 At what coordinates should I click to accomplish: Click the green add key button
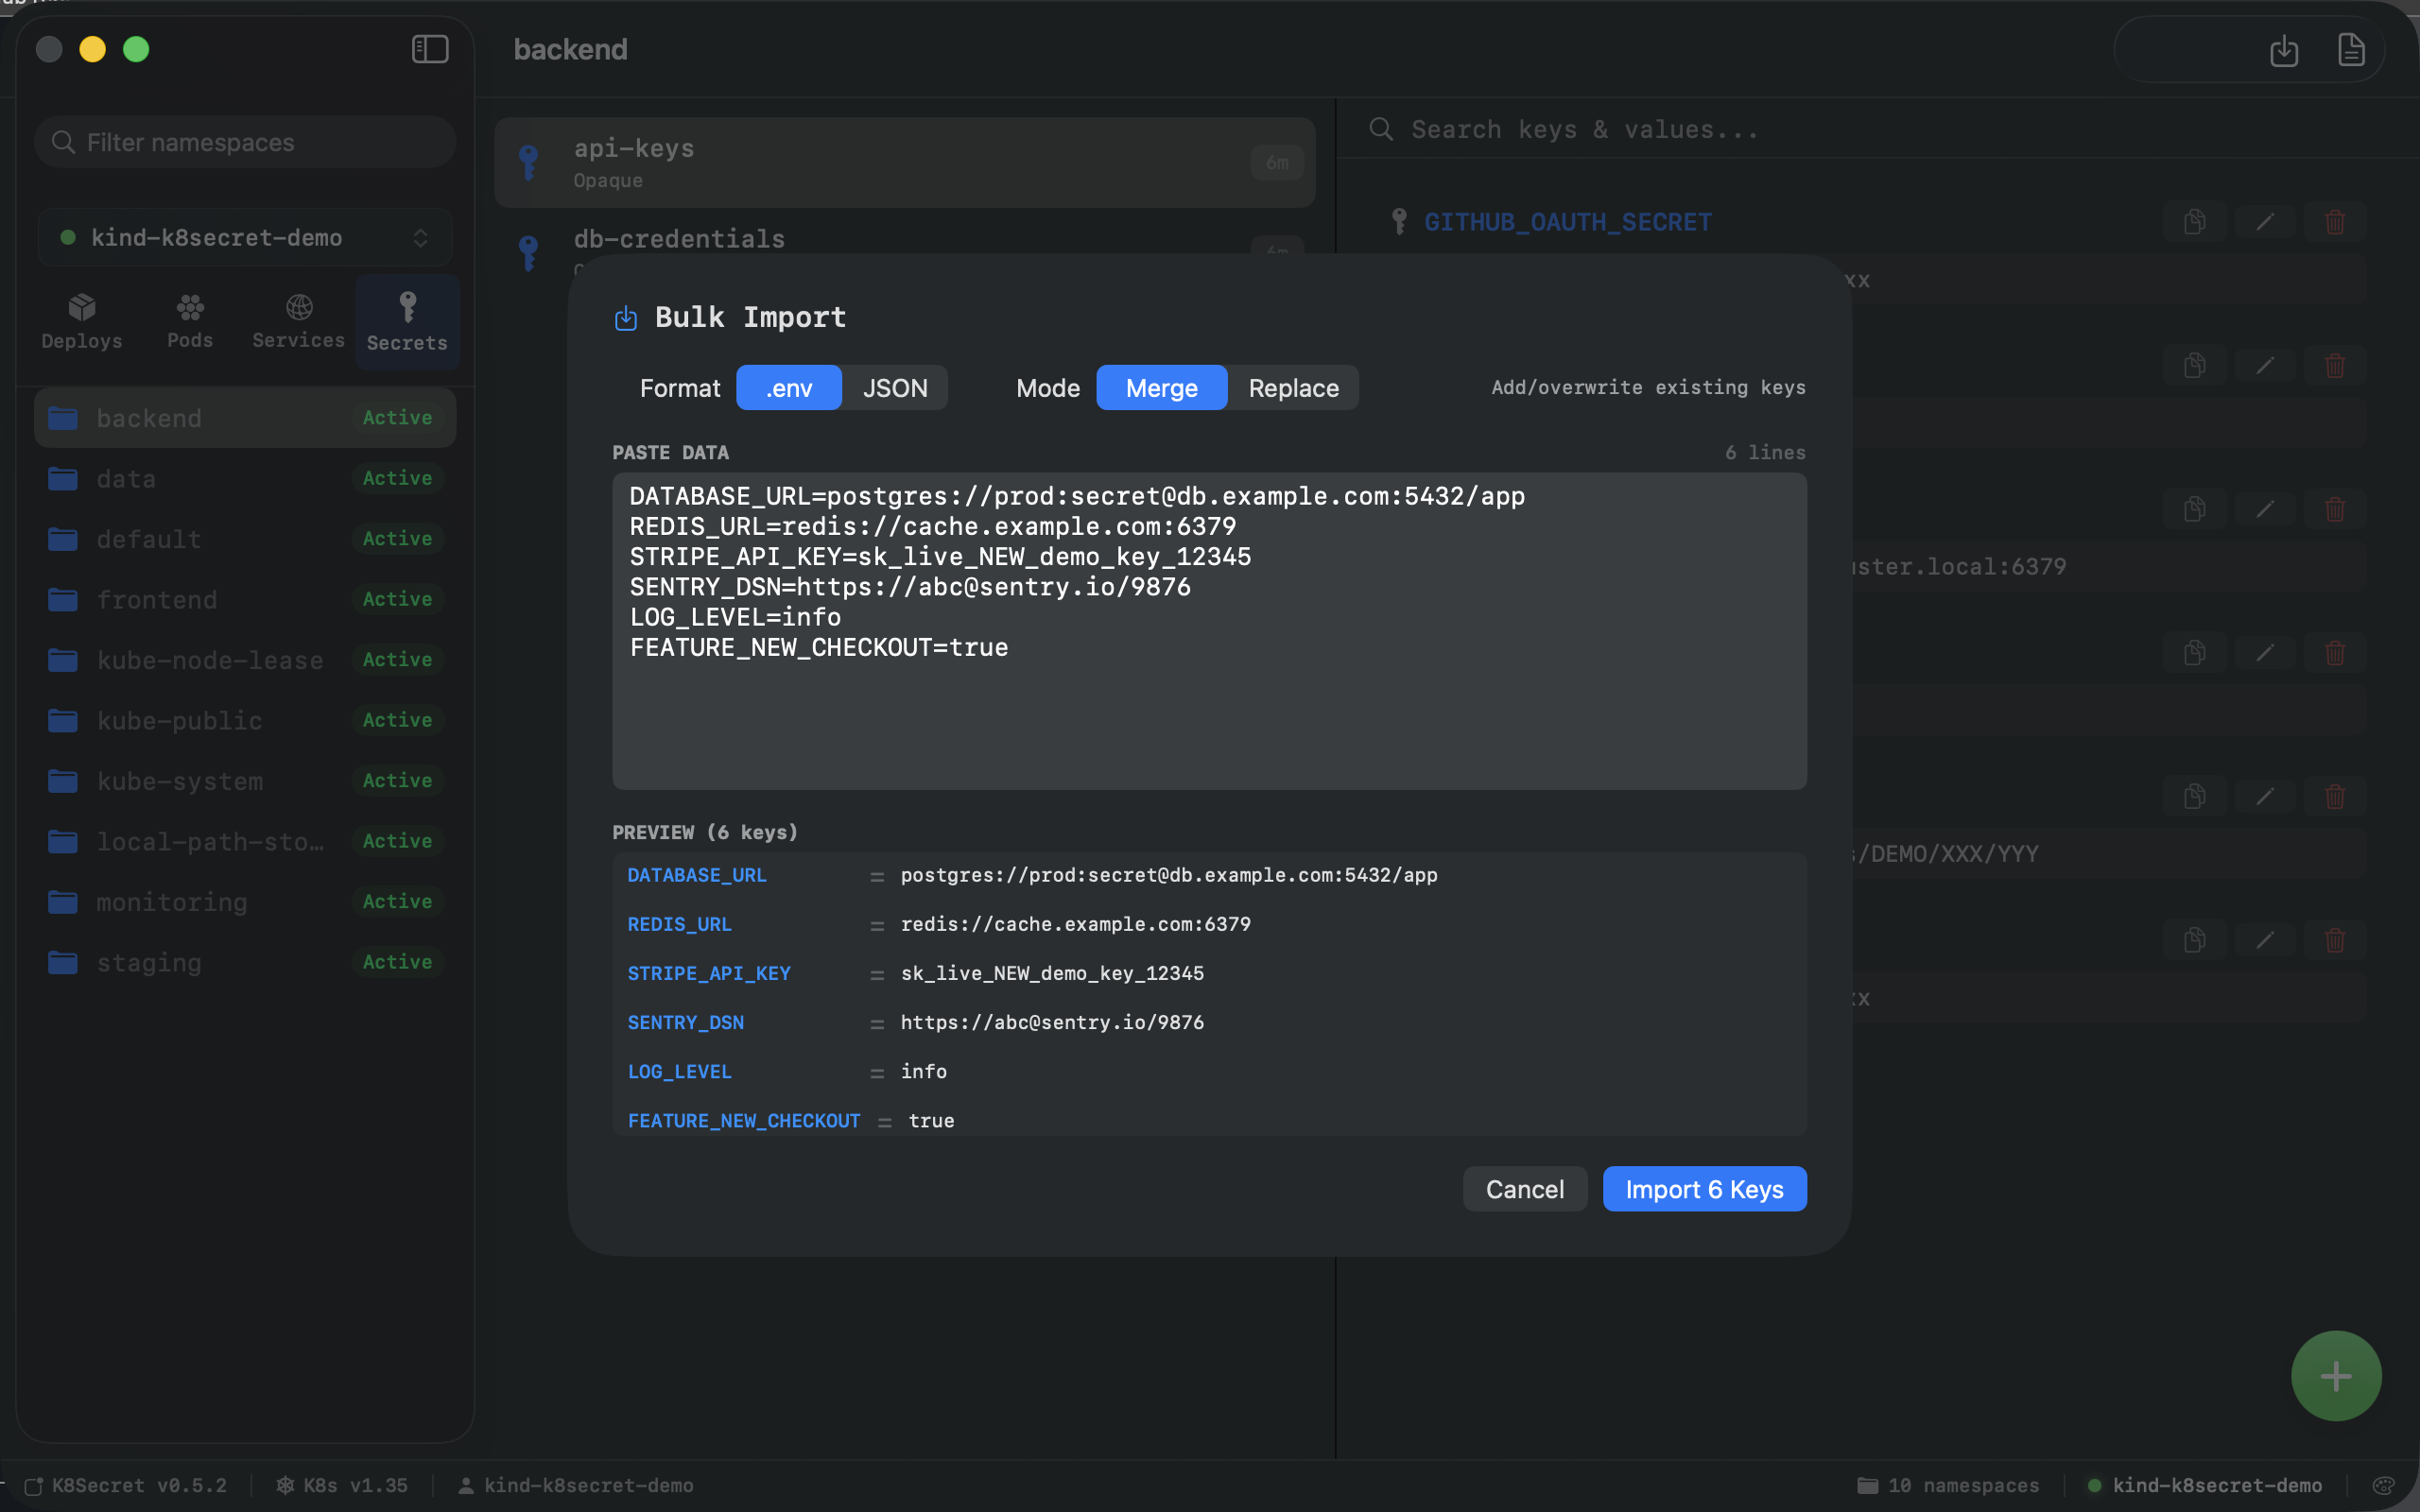[x=2335, y=1376]
